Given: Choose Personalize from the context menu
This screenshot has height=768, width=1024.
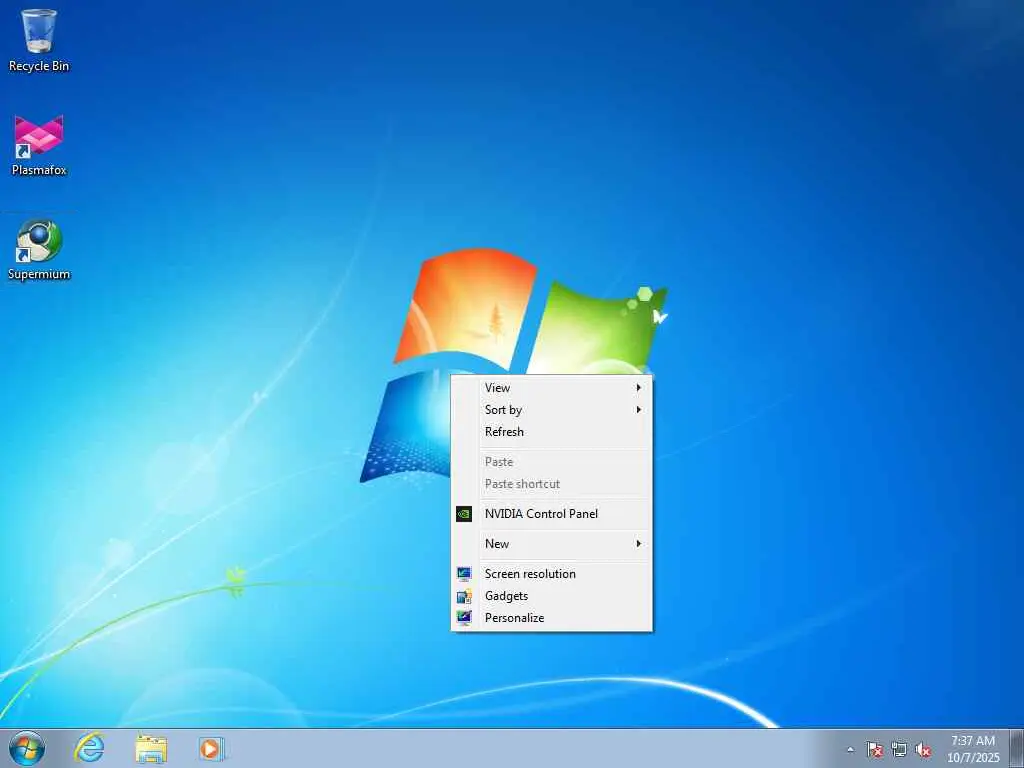Looking at the screenshot, I should tap(551, 618).
